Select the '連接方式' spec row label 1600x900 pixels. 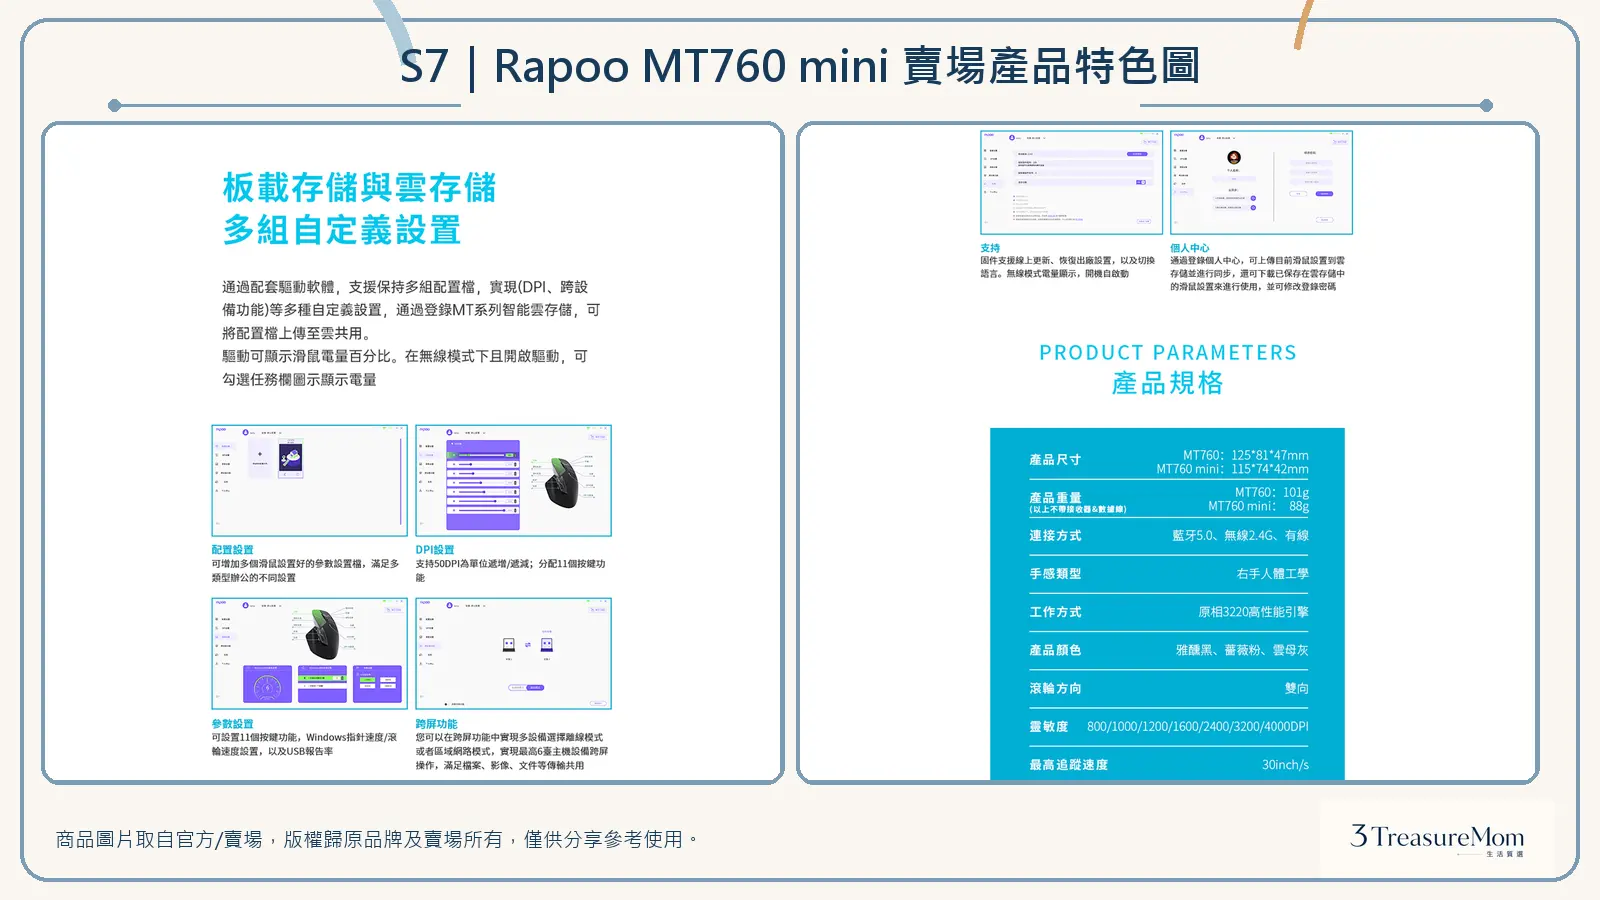(1055, 536)
